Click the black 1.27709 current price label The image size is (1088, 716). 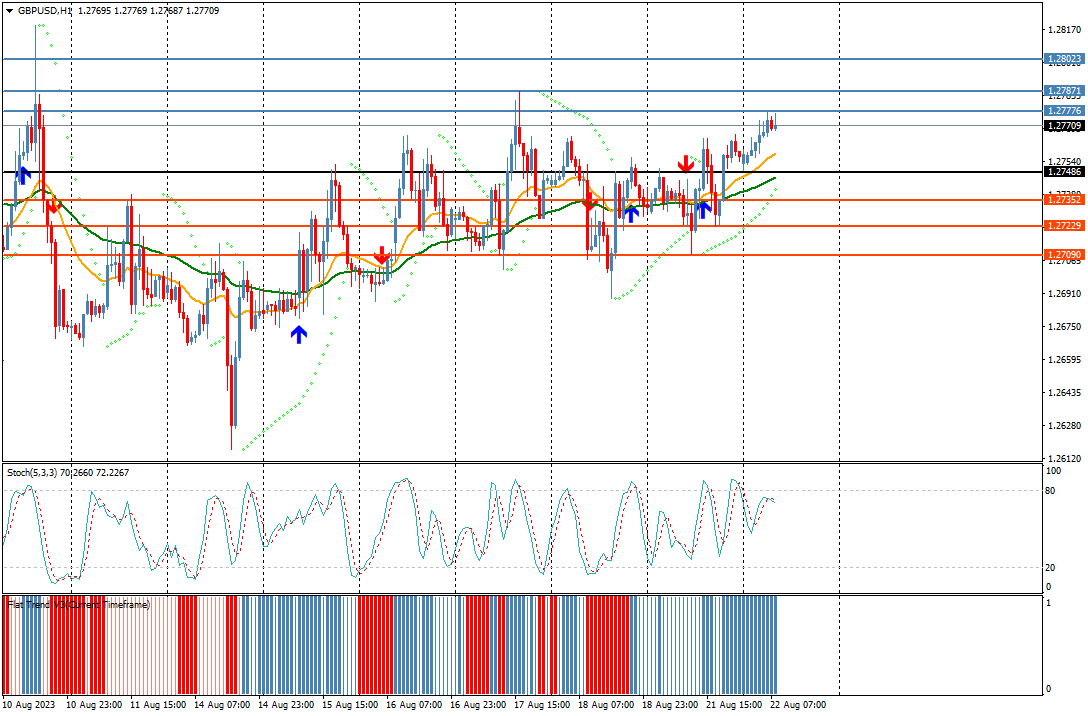pyautogui.click(x=1064, y=126)
